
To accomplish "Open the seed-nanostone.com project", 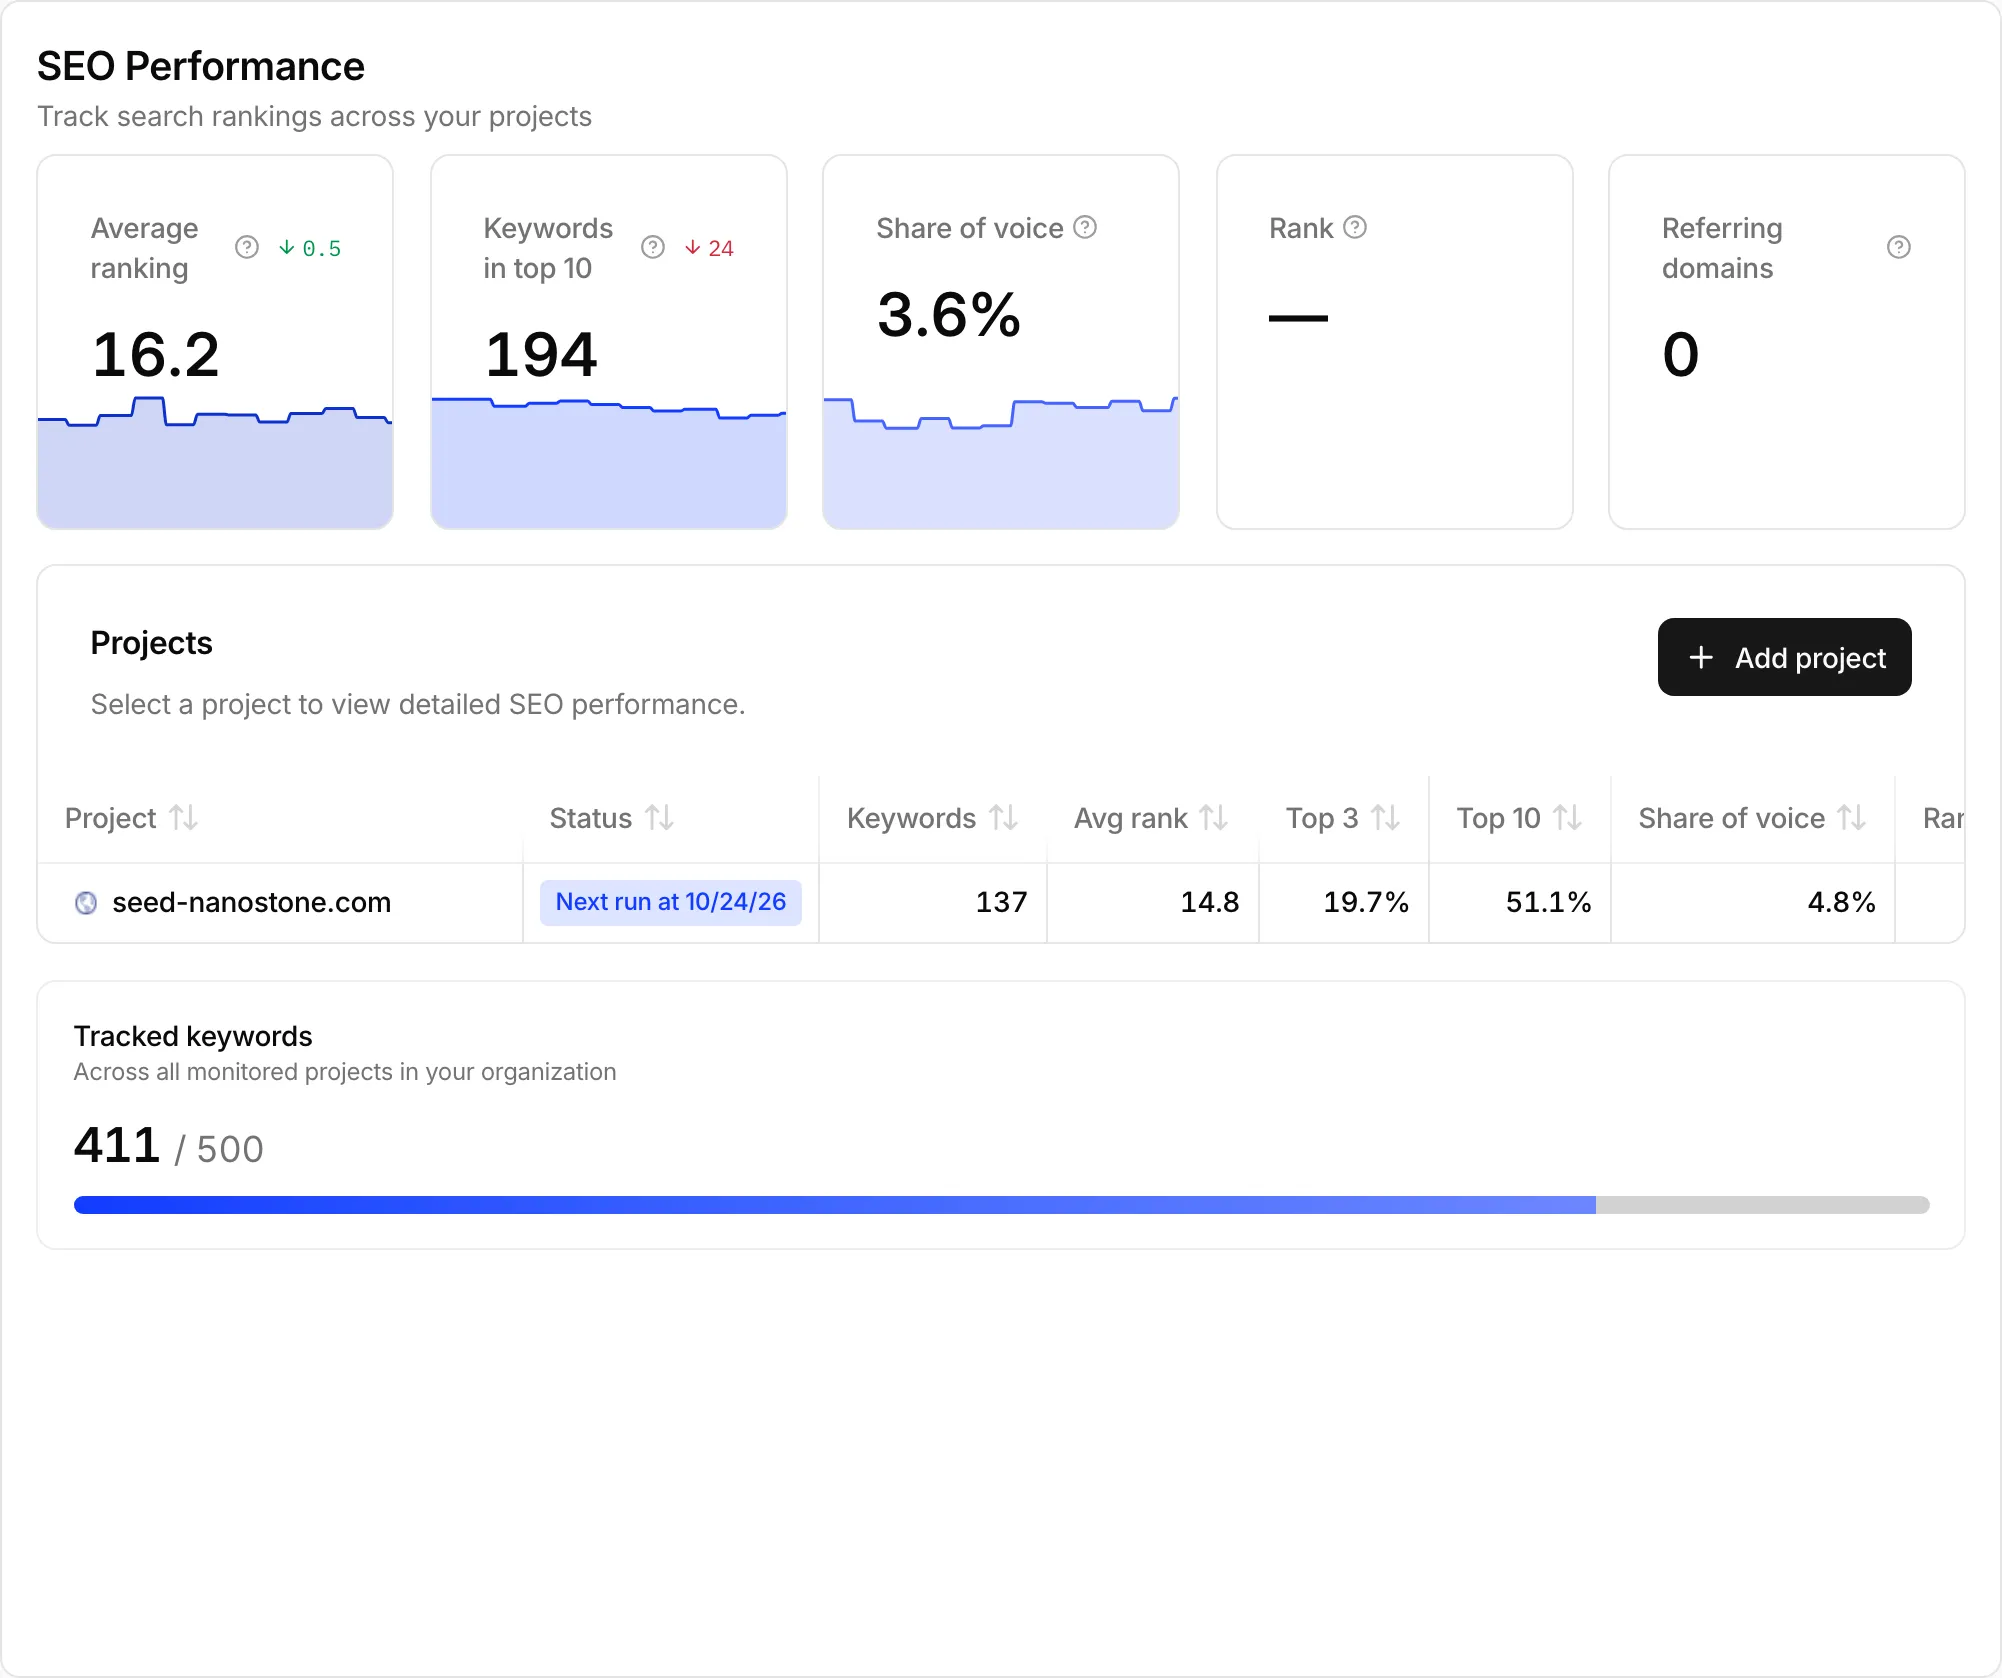I will point(251,902).
